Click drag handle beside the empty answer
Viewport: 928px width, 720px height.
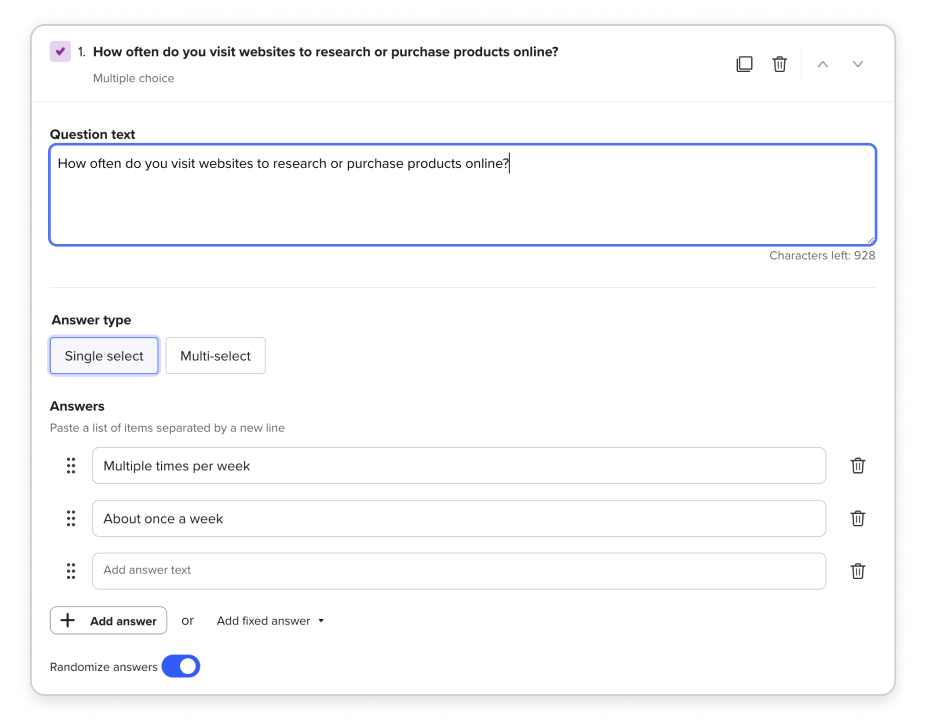pos(71,571)
